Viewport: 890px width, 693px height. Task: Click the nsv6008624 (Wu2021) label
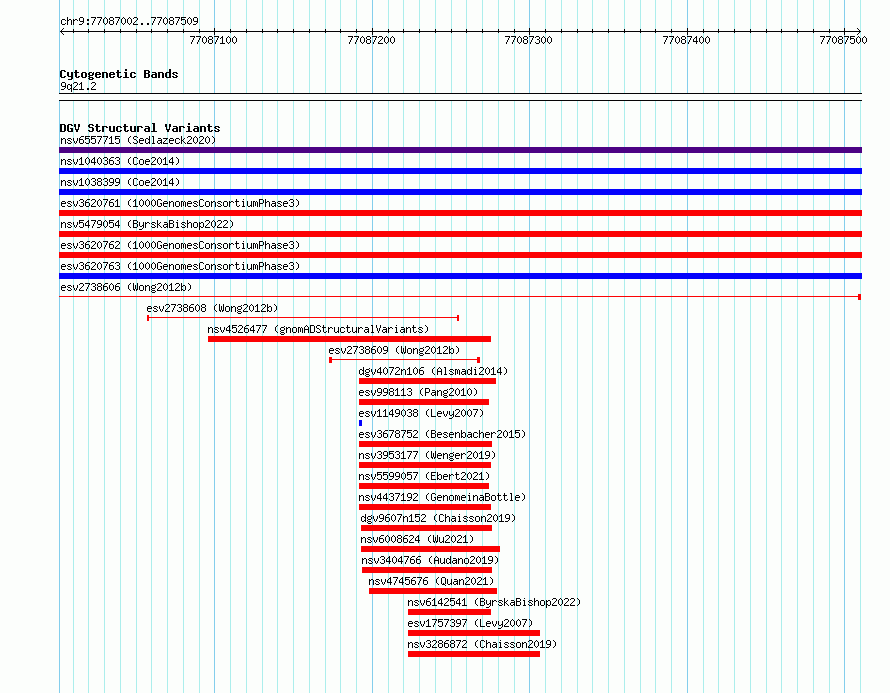(x=417, y=539)
